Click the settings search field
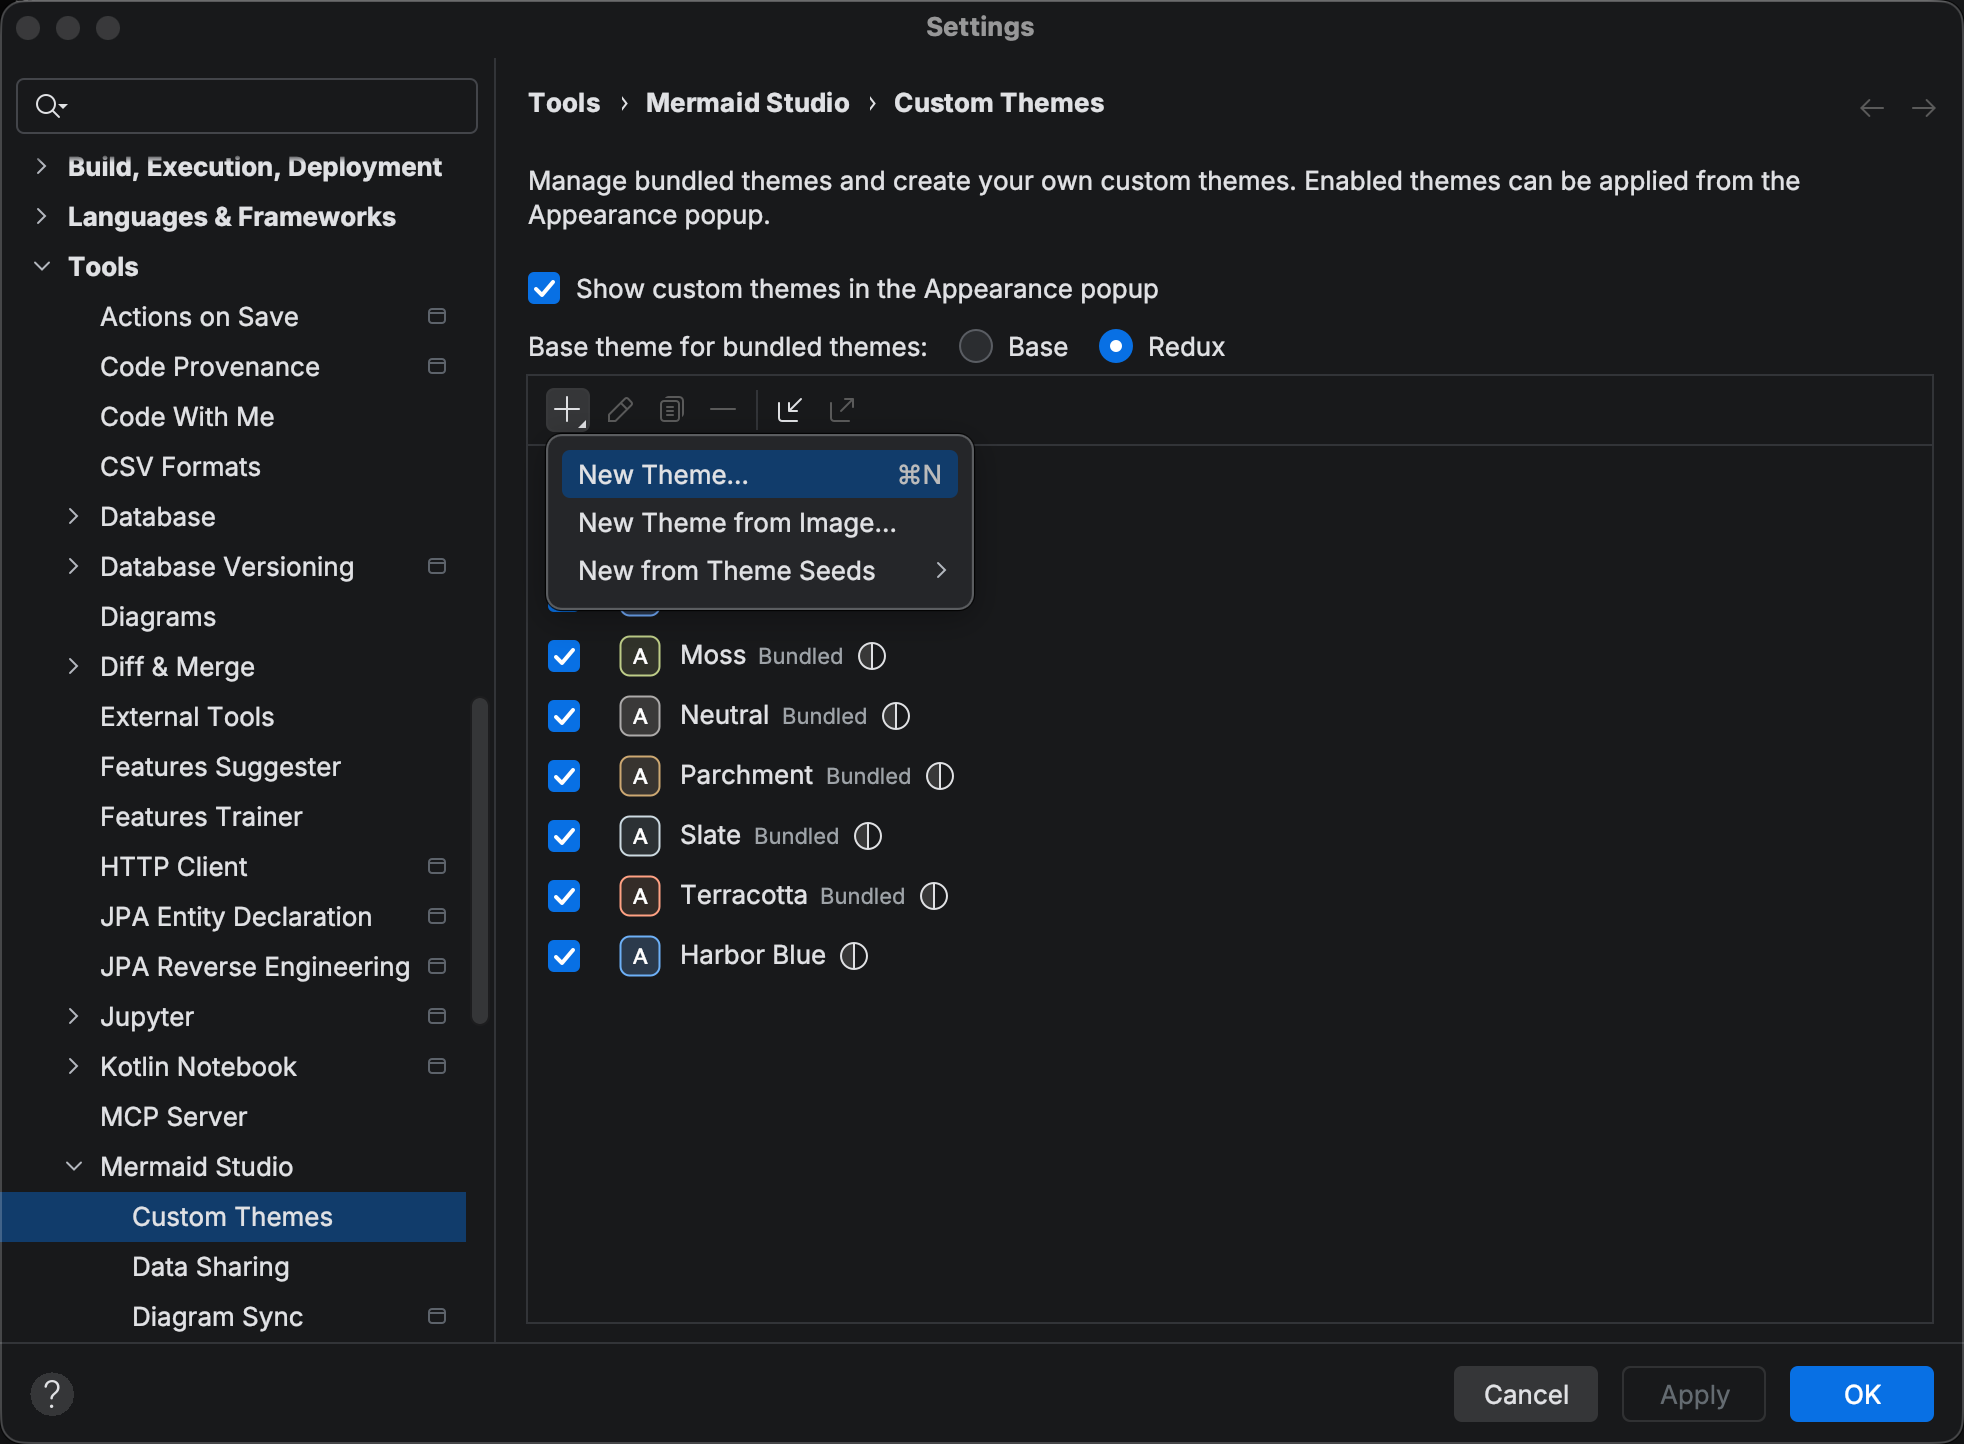 [247, 105]
